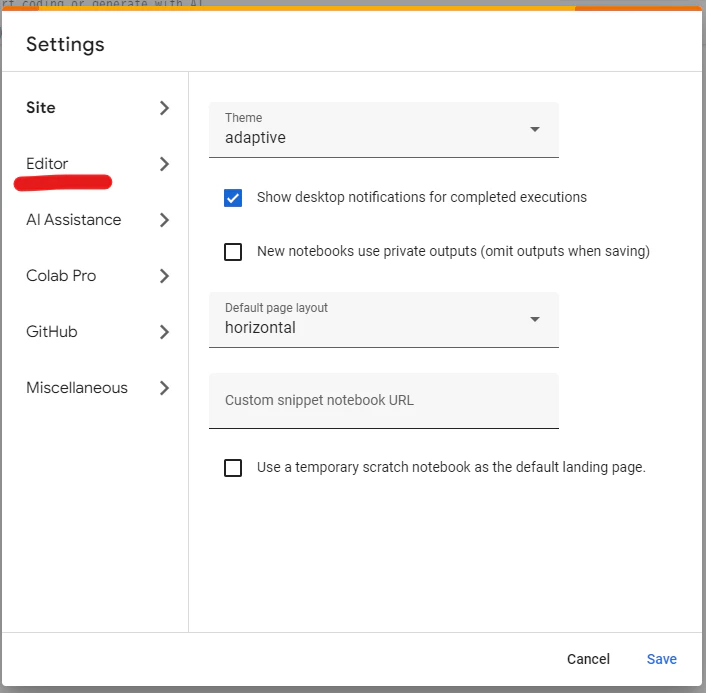Enable temporary scratch notebook landing page

[x=233, y=468]
